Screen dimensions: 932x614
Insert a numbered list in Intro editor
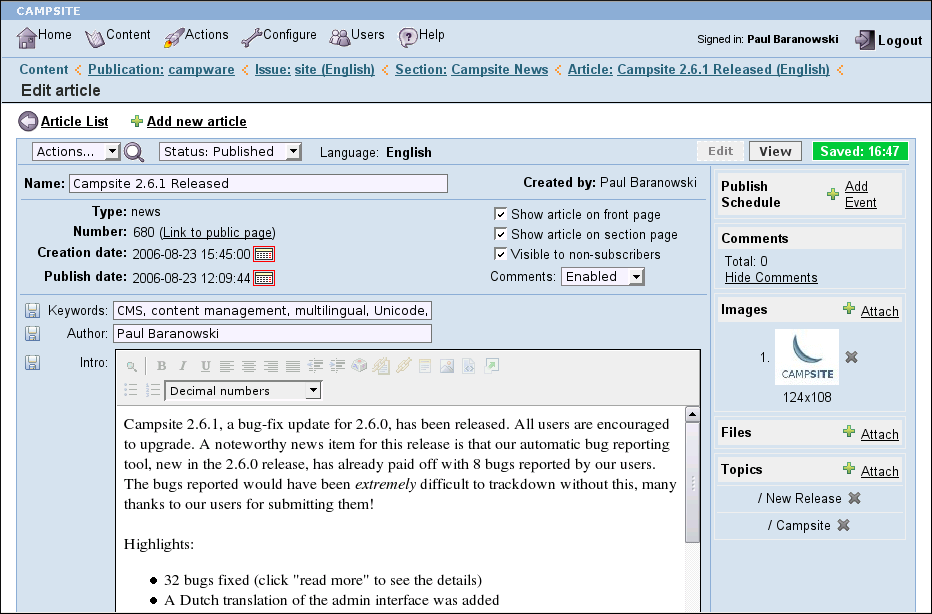click(x=153, y=390)
